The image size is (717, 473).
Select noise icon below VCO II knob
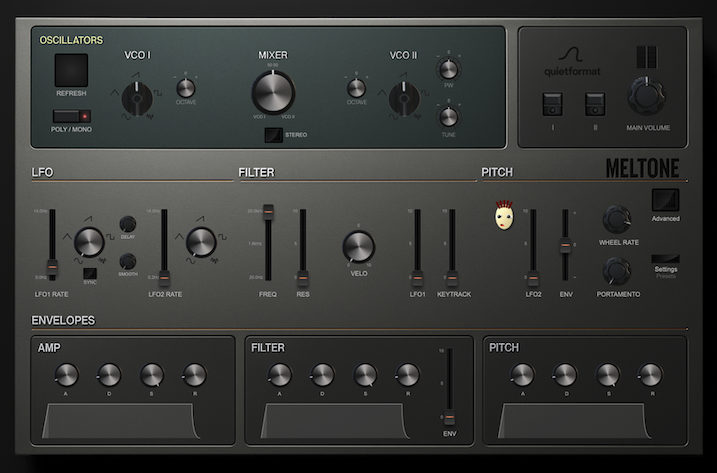(x=417, y=117)
